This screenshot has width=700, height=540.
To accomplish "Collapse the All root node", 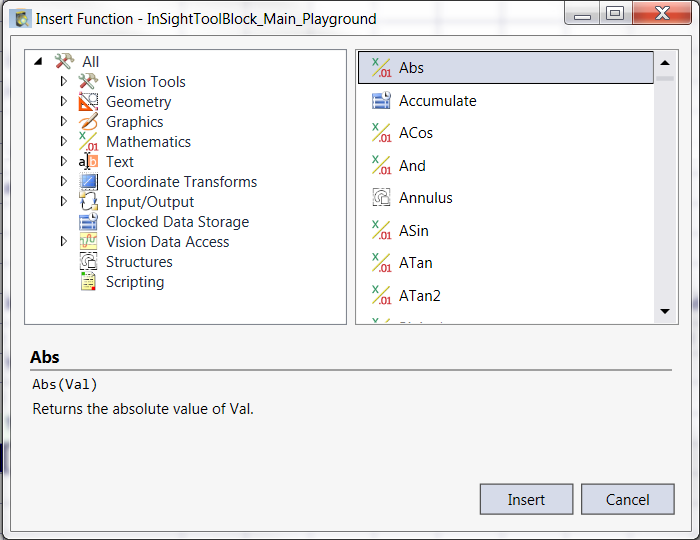I will click(x=38, y=62).
